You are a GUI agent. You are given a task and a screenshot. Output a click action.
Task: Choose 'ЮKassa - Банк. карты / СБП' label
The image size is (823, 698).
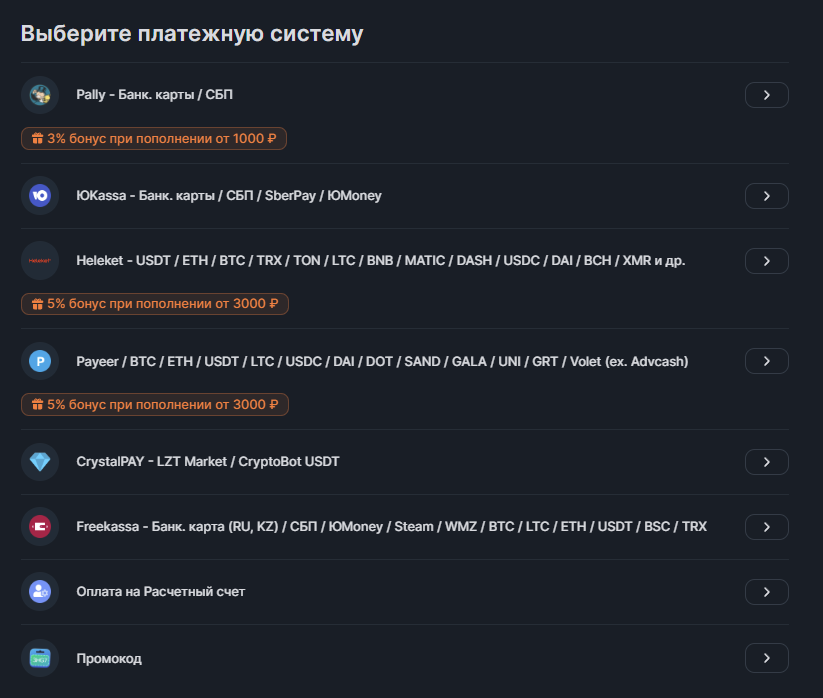point(229,196)
